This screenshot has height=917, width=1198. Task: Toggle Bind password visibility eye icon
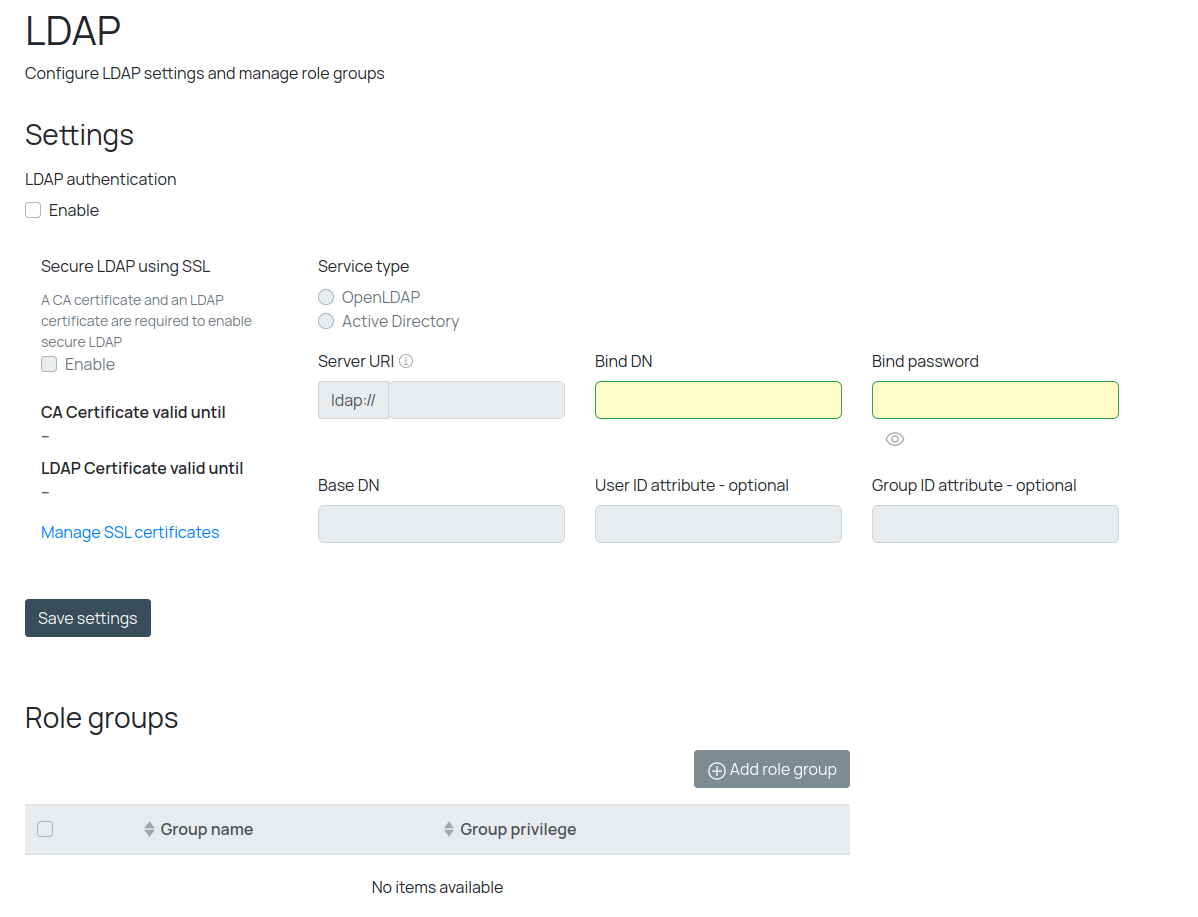pyautogui.click(x=895, y=439)
